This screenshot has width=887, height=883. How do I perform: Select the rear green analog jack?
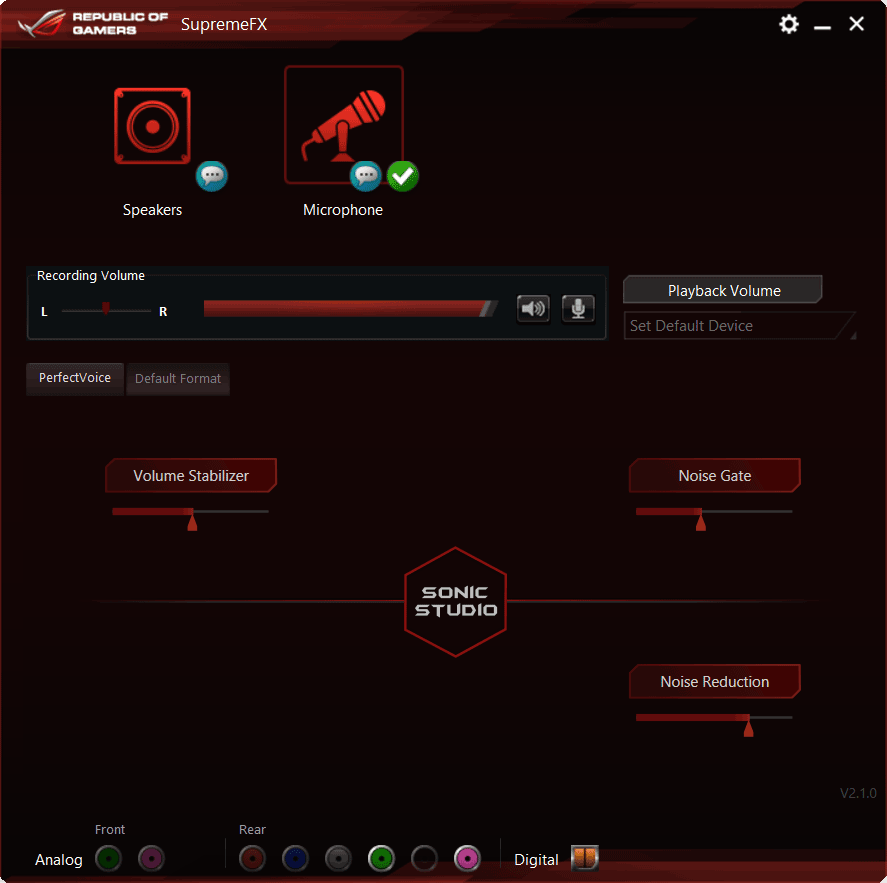coord(381,858)
